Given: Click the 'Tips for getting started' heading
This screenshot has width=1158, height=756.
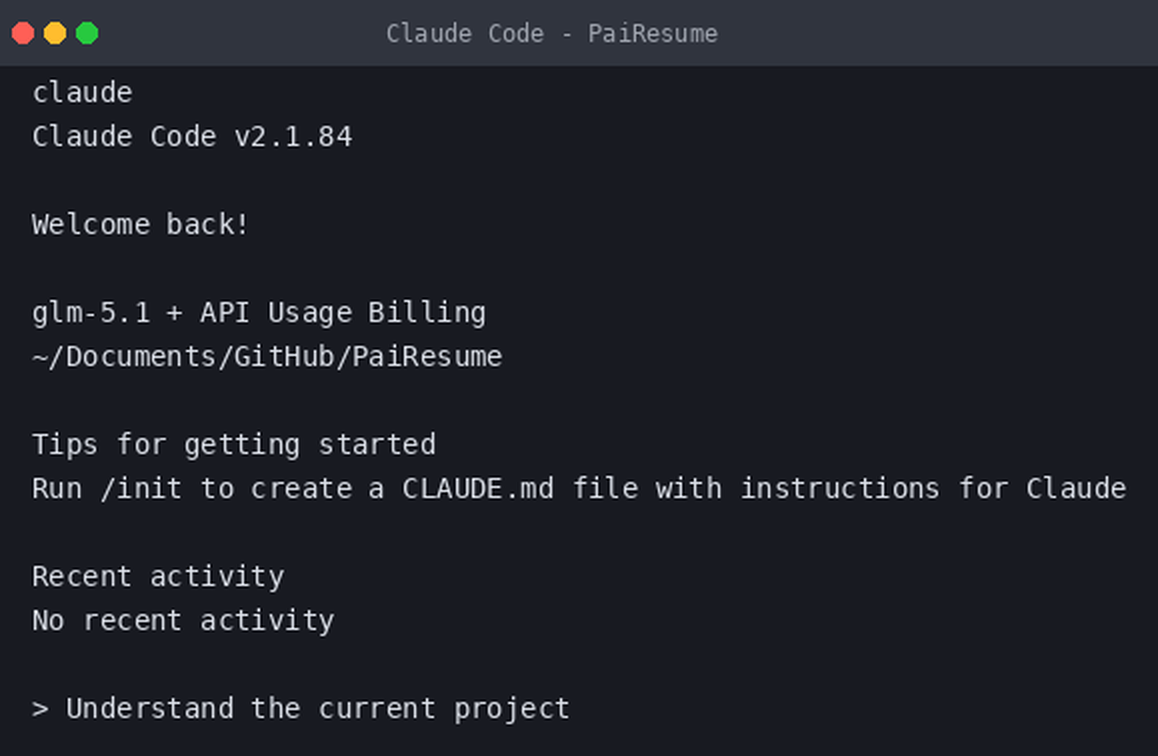Looking at the screenshot, I should (234, 445).
